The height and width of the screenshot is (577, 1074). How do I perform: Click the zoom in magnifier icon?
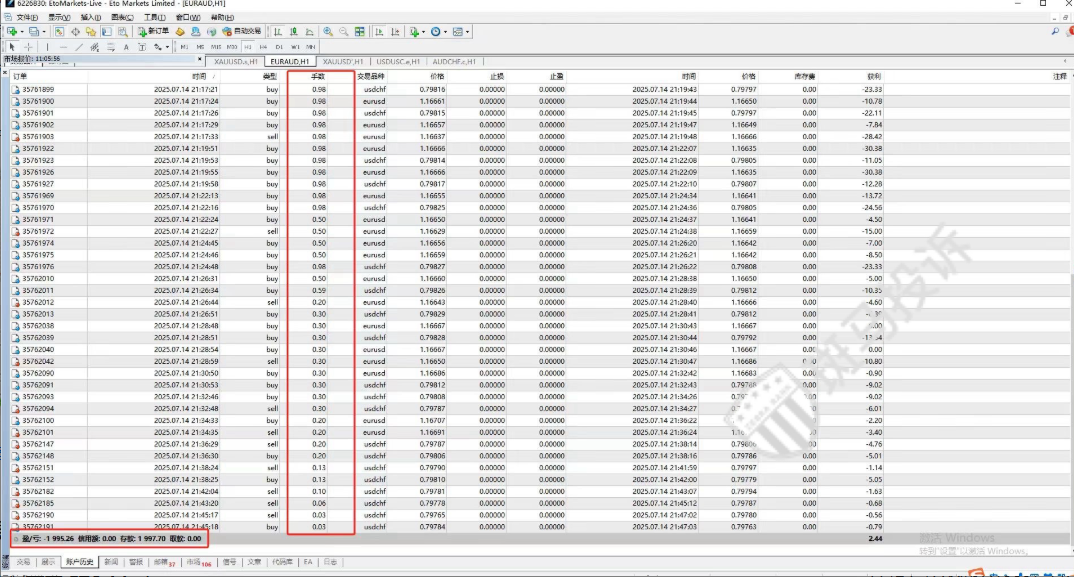[328, 32]
